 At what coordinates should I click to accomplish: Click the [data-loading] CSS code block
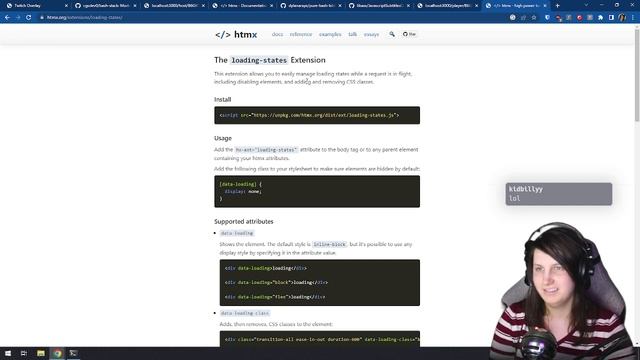[317, 191]
